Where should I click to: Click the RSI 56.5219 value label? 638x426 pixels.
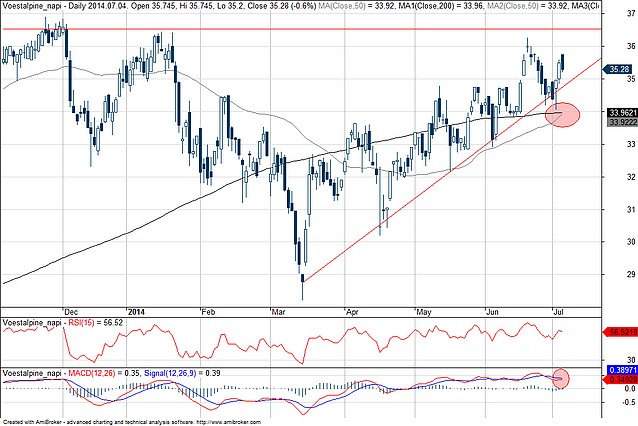[623, 332]
